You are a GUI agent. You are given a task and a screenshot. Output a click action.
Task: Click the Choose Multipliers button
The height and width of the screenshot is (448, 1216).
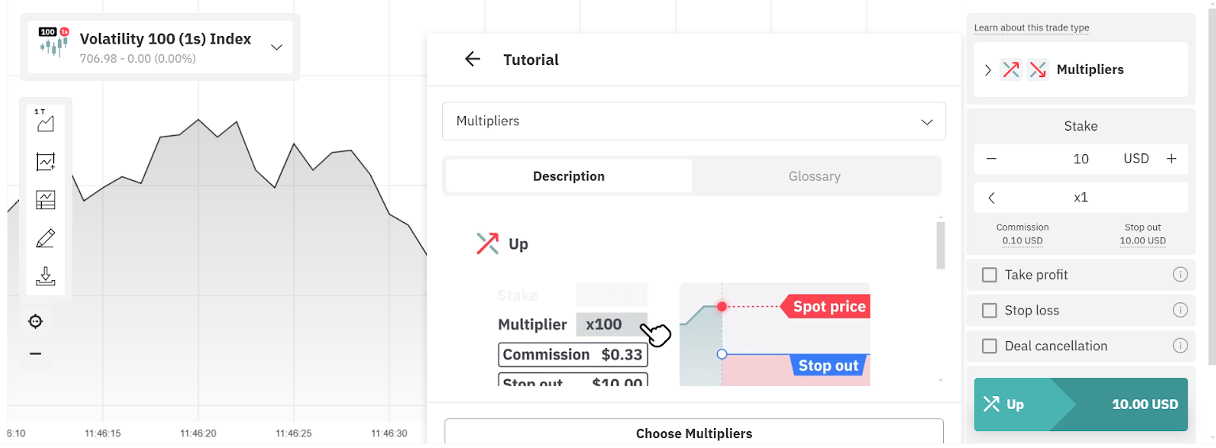click(693, 433)
